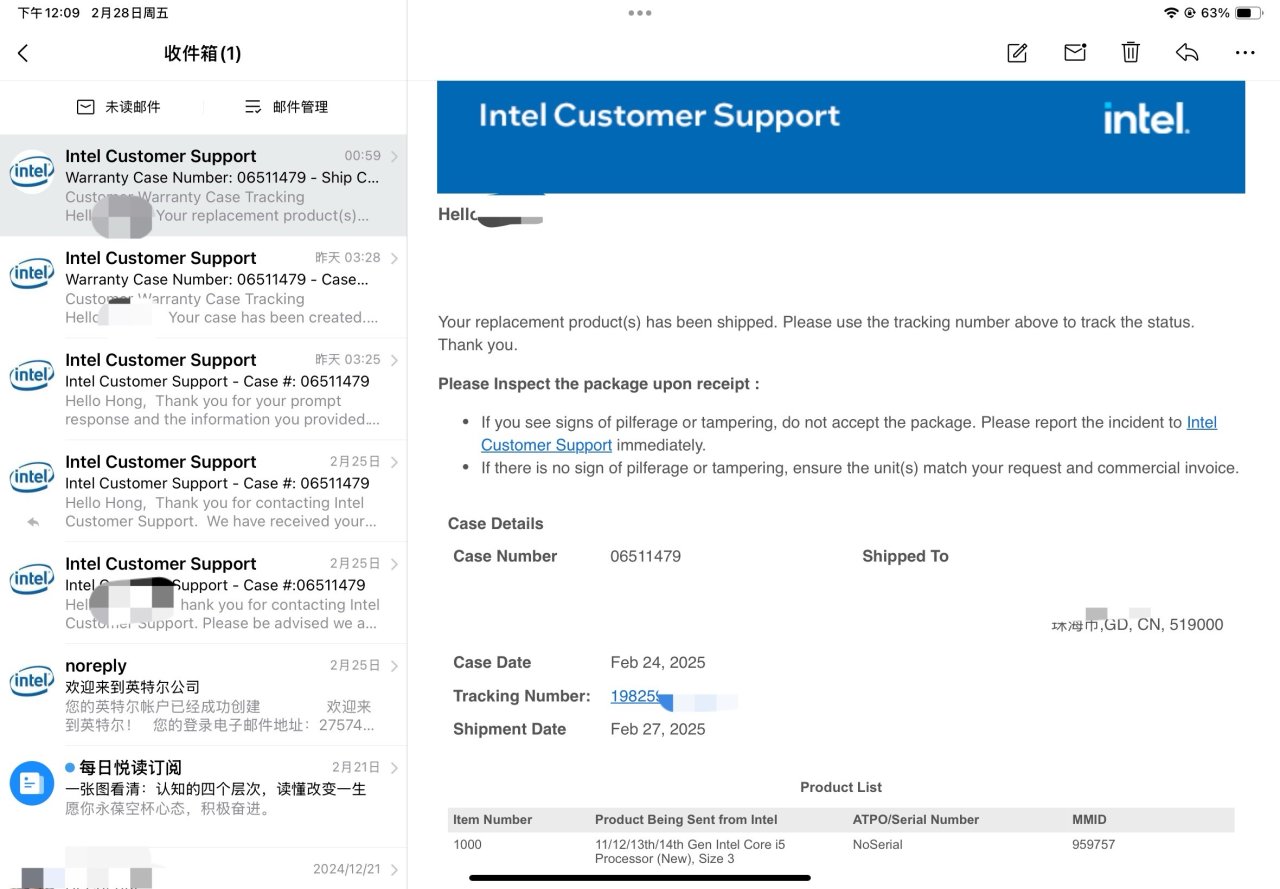The height and width of the screenshot is (889, 1280).
Task: Tap the back arrow in inbox header
Action: 23,54
